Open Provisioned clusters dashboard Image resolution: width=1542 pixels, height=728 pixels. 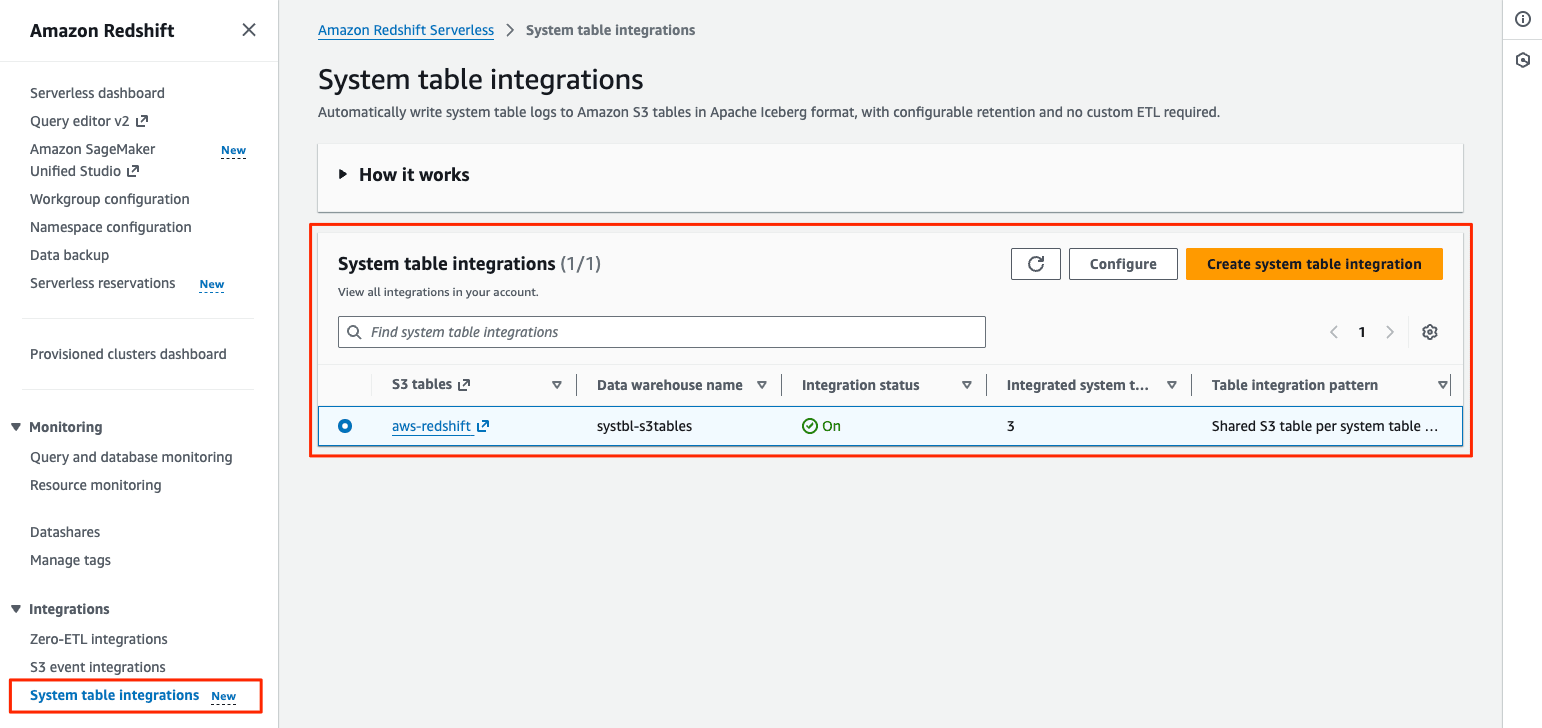[128, 354]
